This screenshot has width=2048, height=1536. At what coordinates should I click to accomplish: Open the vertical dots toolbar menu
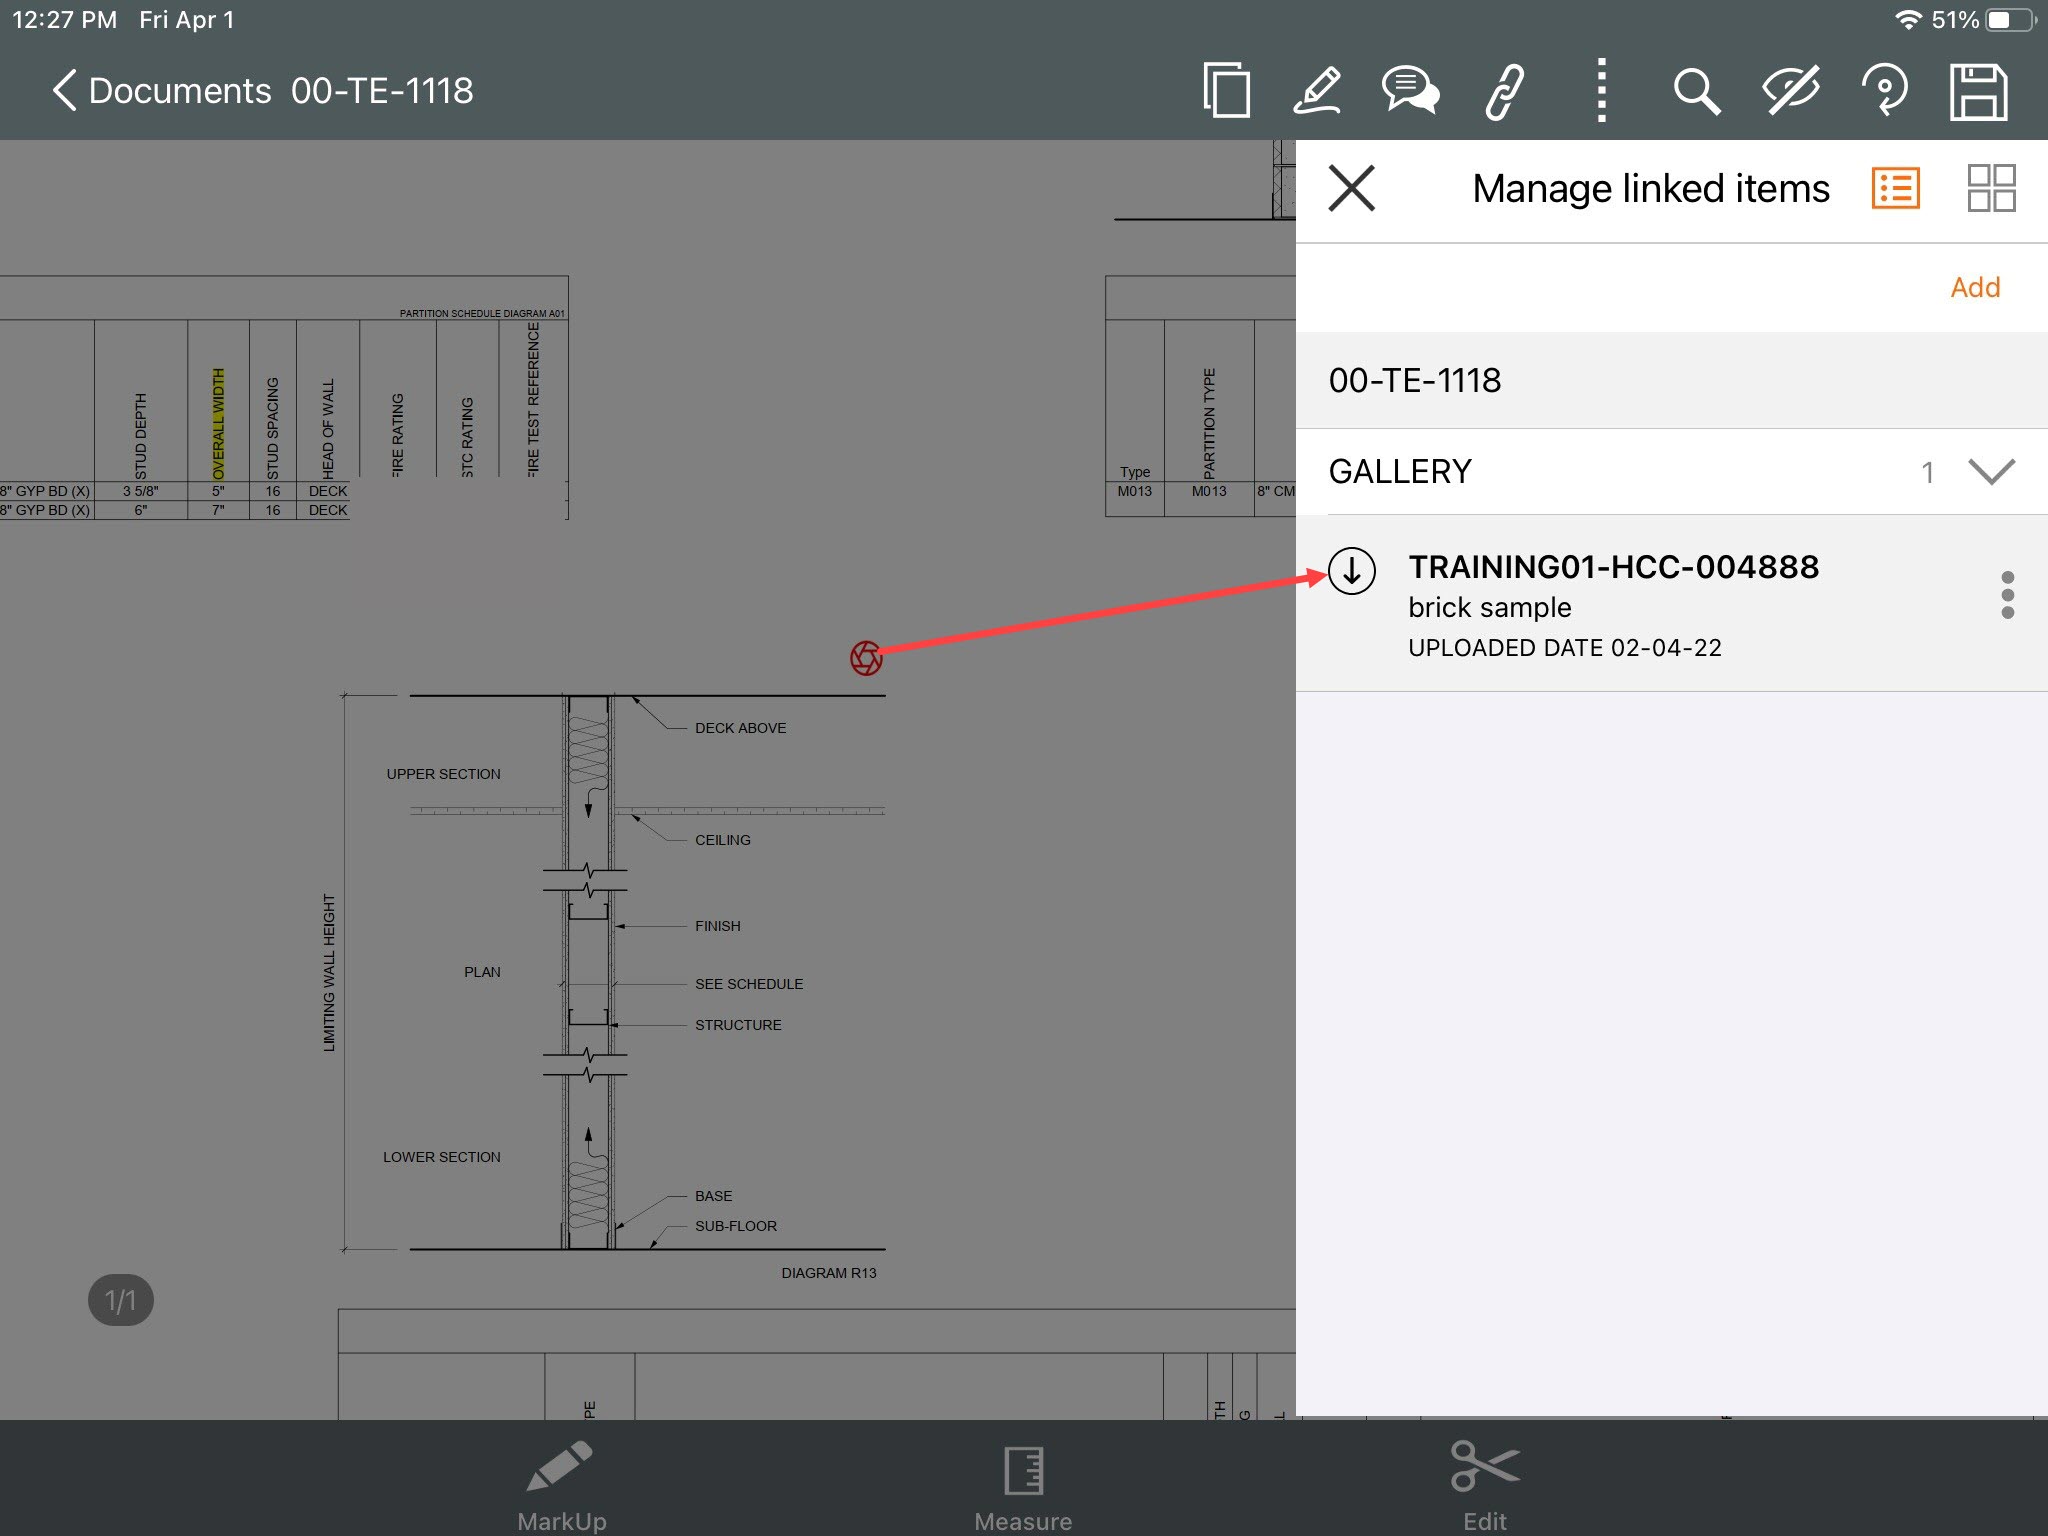click(x=1601, y=90)
